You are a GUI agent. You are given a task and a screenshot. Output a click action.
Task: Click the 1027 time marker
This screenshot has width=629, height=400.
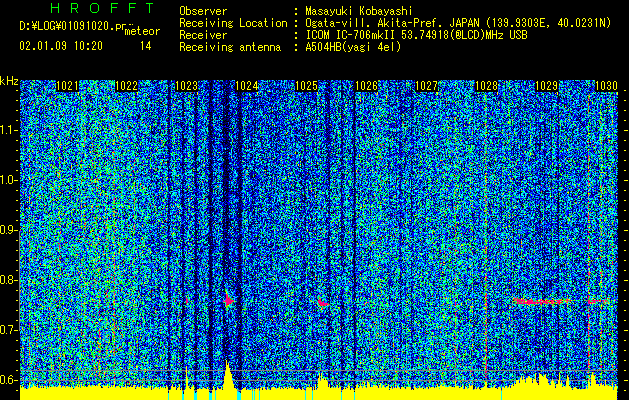(426, 86)
